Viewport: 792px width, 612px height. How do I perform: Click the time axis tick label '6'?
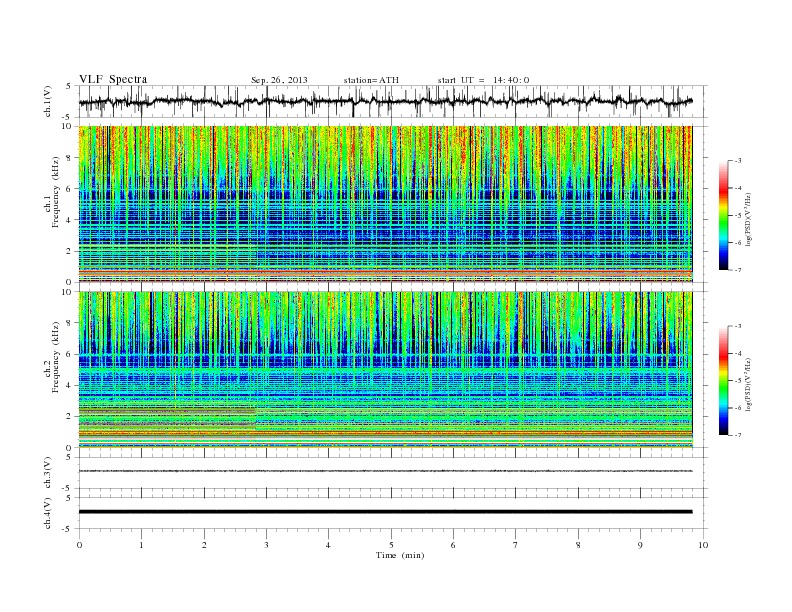click(x=453, y=545)
